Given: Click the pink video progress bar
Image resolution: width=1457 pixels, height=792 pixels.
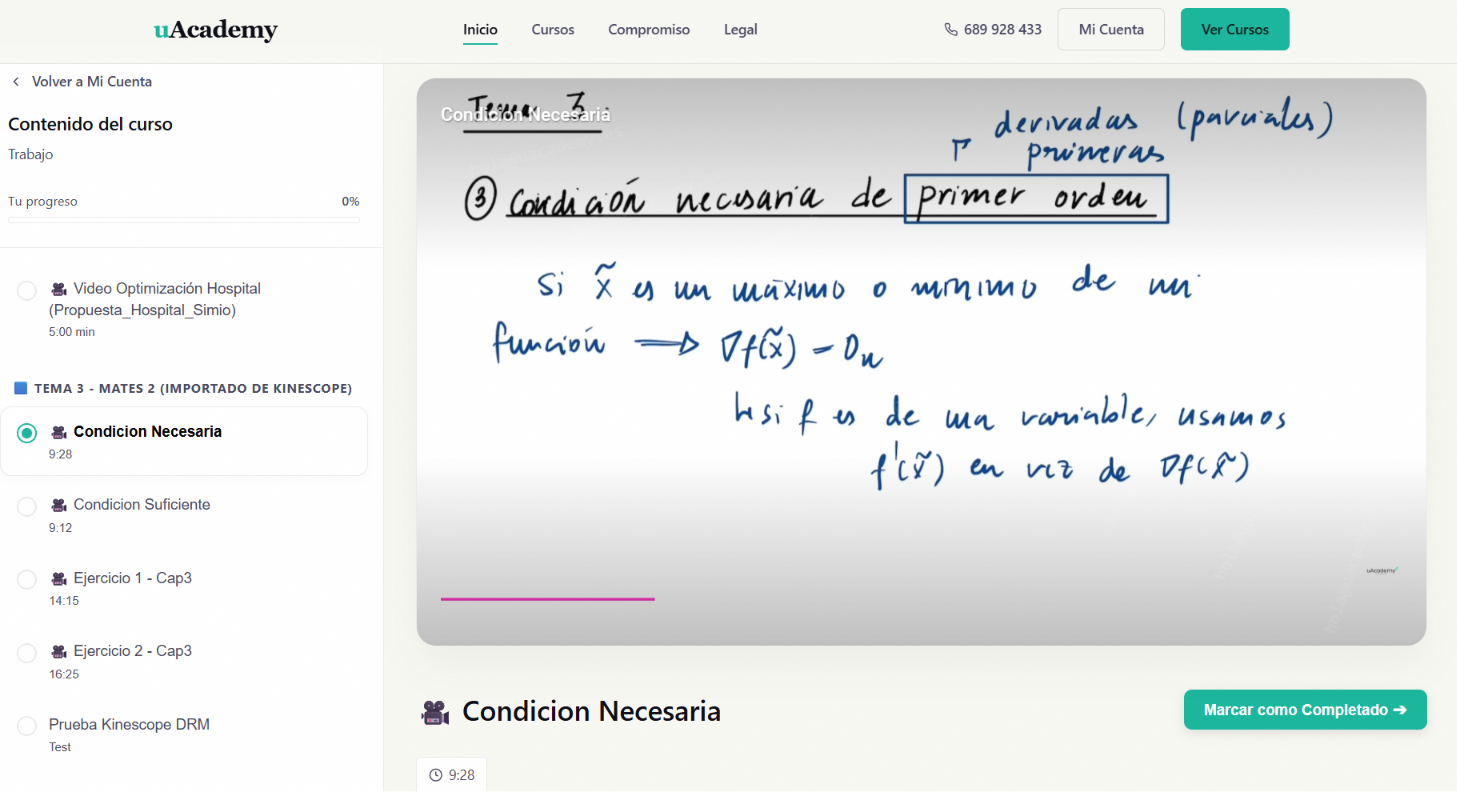Looking at the screenshot, I should point(548,599).
